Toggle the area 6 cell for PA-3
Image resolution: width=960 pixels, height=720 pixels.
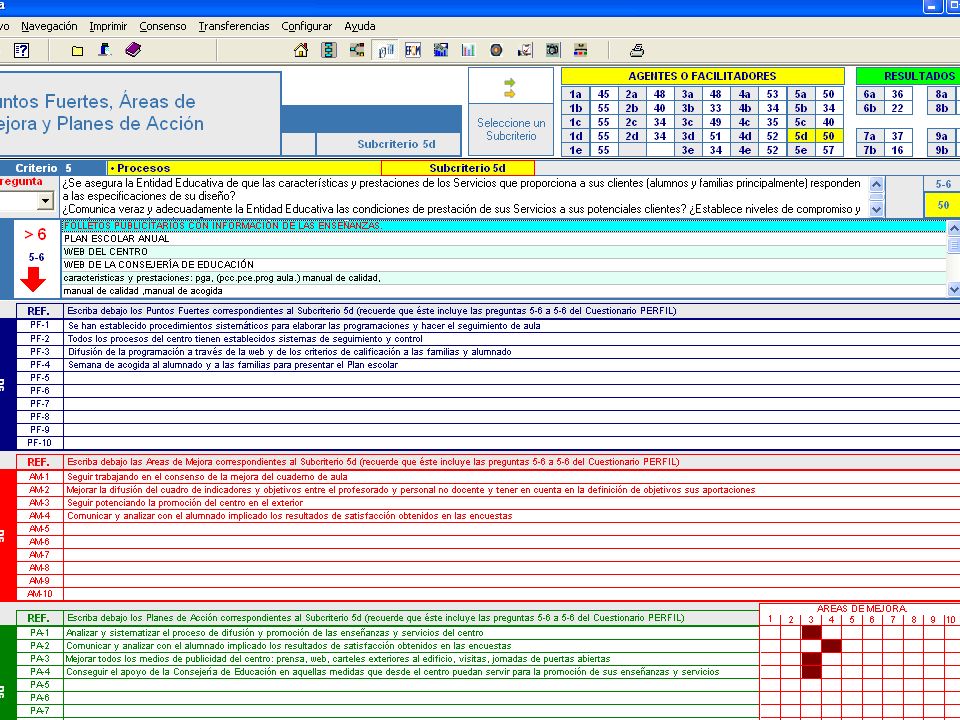(872, 659)
